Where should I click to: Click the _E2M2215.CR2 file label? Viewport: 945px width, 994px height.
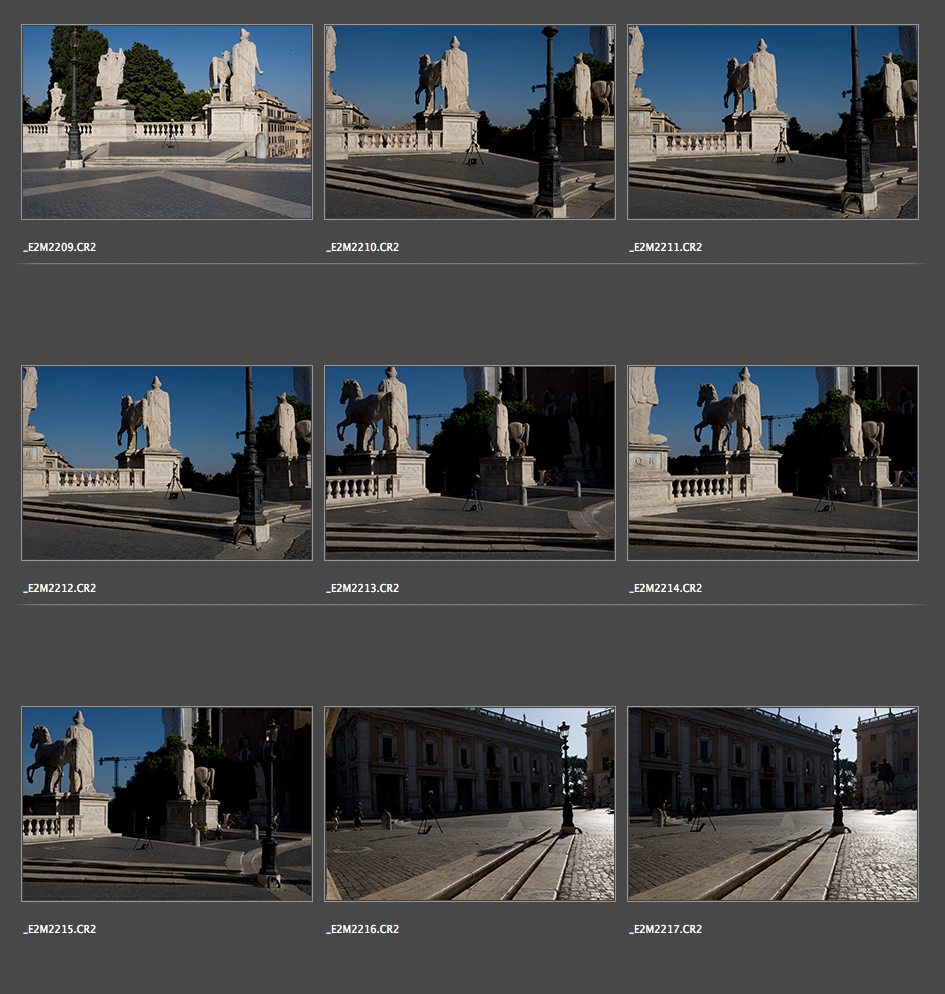click(60, 929)
